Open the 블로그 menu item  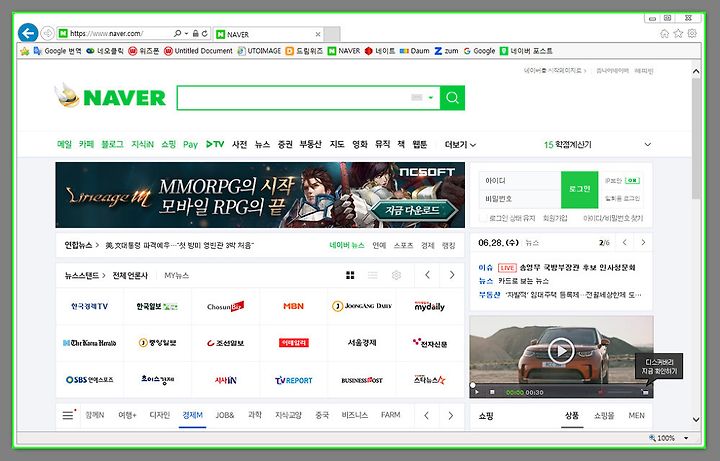tap(112, 144)
